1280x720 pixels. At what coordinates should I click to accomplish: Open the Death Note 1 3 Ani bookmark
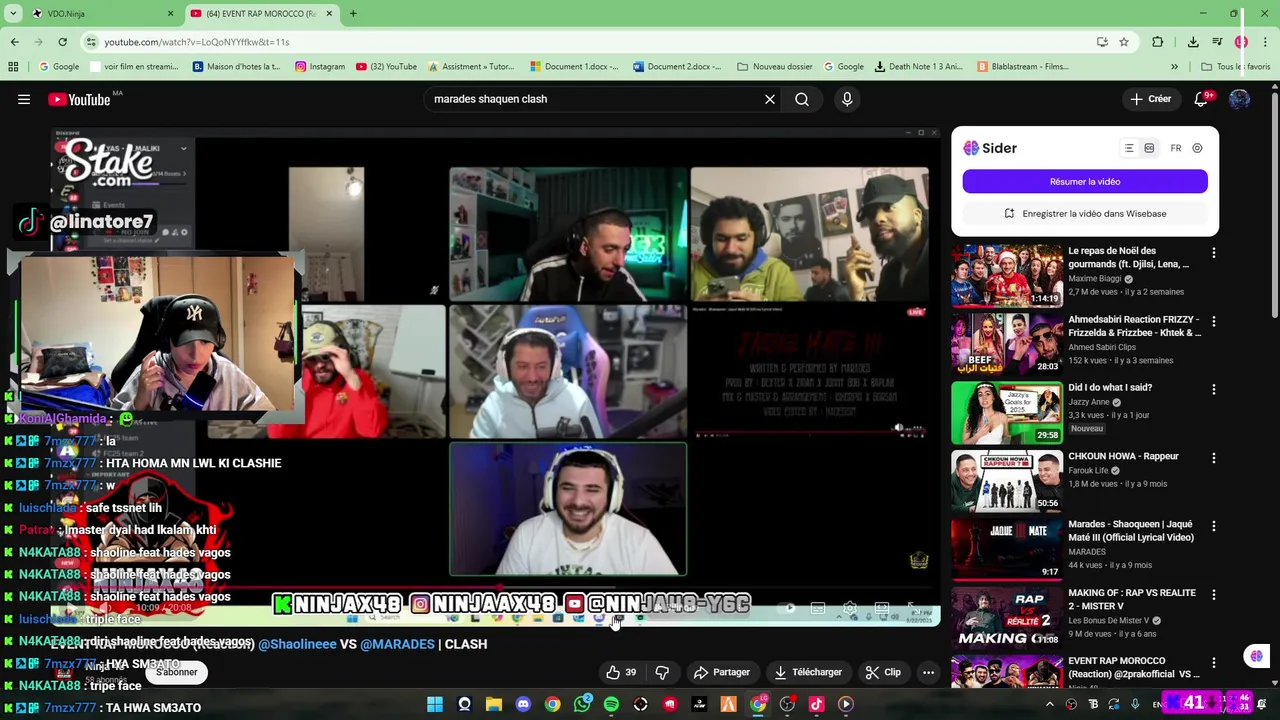click(x=919, y=67)
